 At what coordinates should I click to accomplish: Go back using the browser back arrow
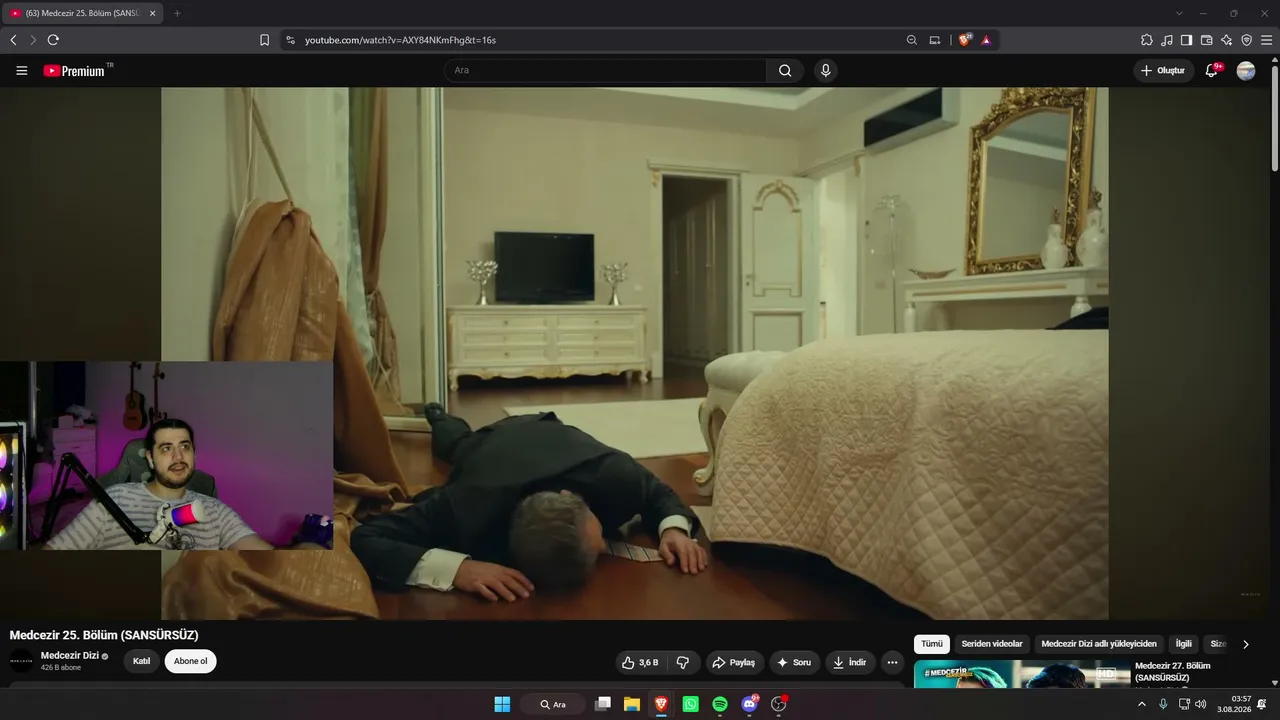coord(13,40)
